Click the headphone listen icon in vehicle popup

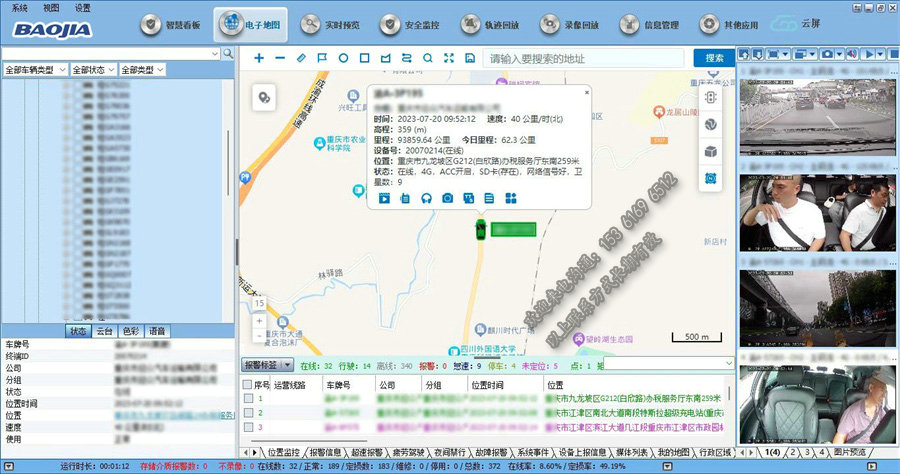point(426,198)
